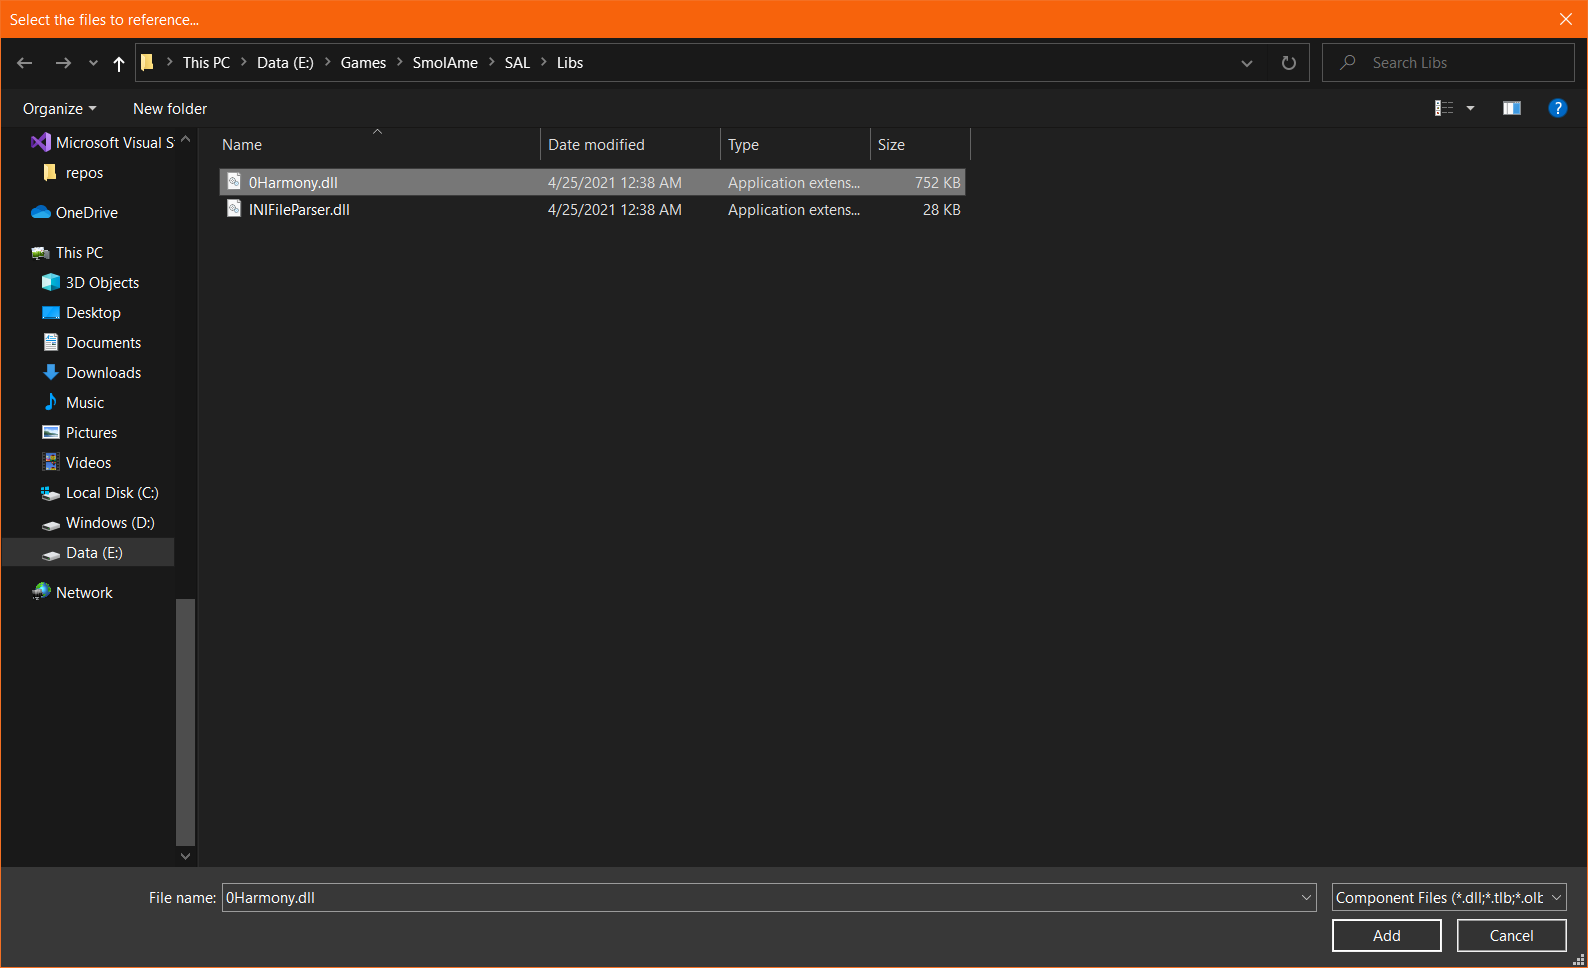The image size is (1588, 968).
Task: Click 'SAL' breadcrumb segment
Action: (x=517, y=62)
